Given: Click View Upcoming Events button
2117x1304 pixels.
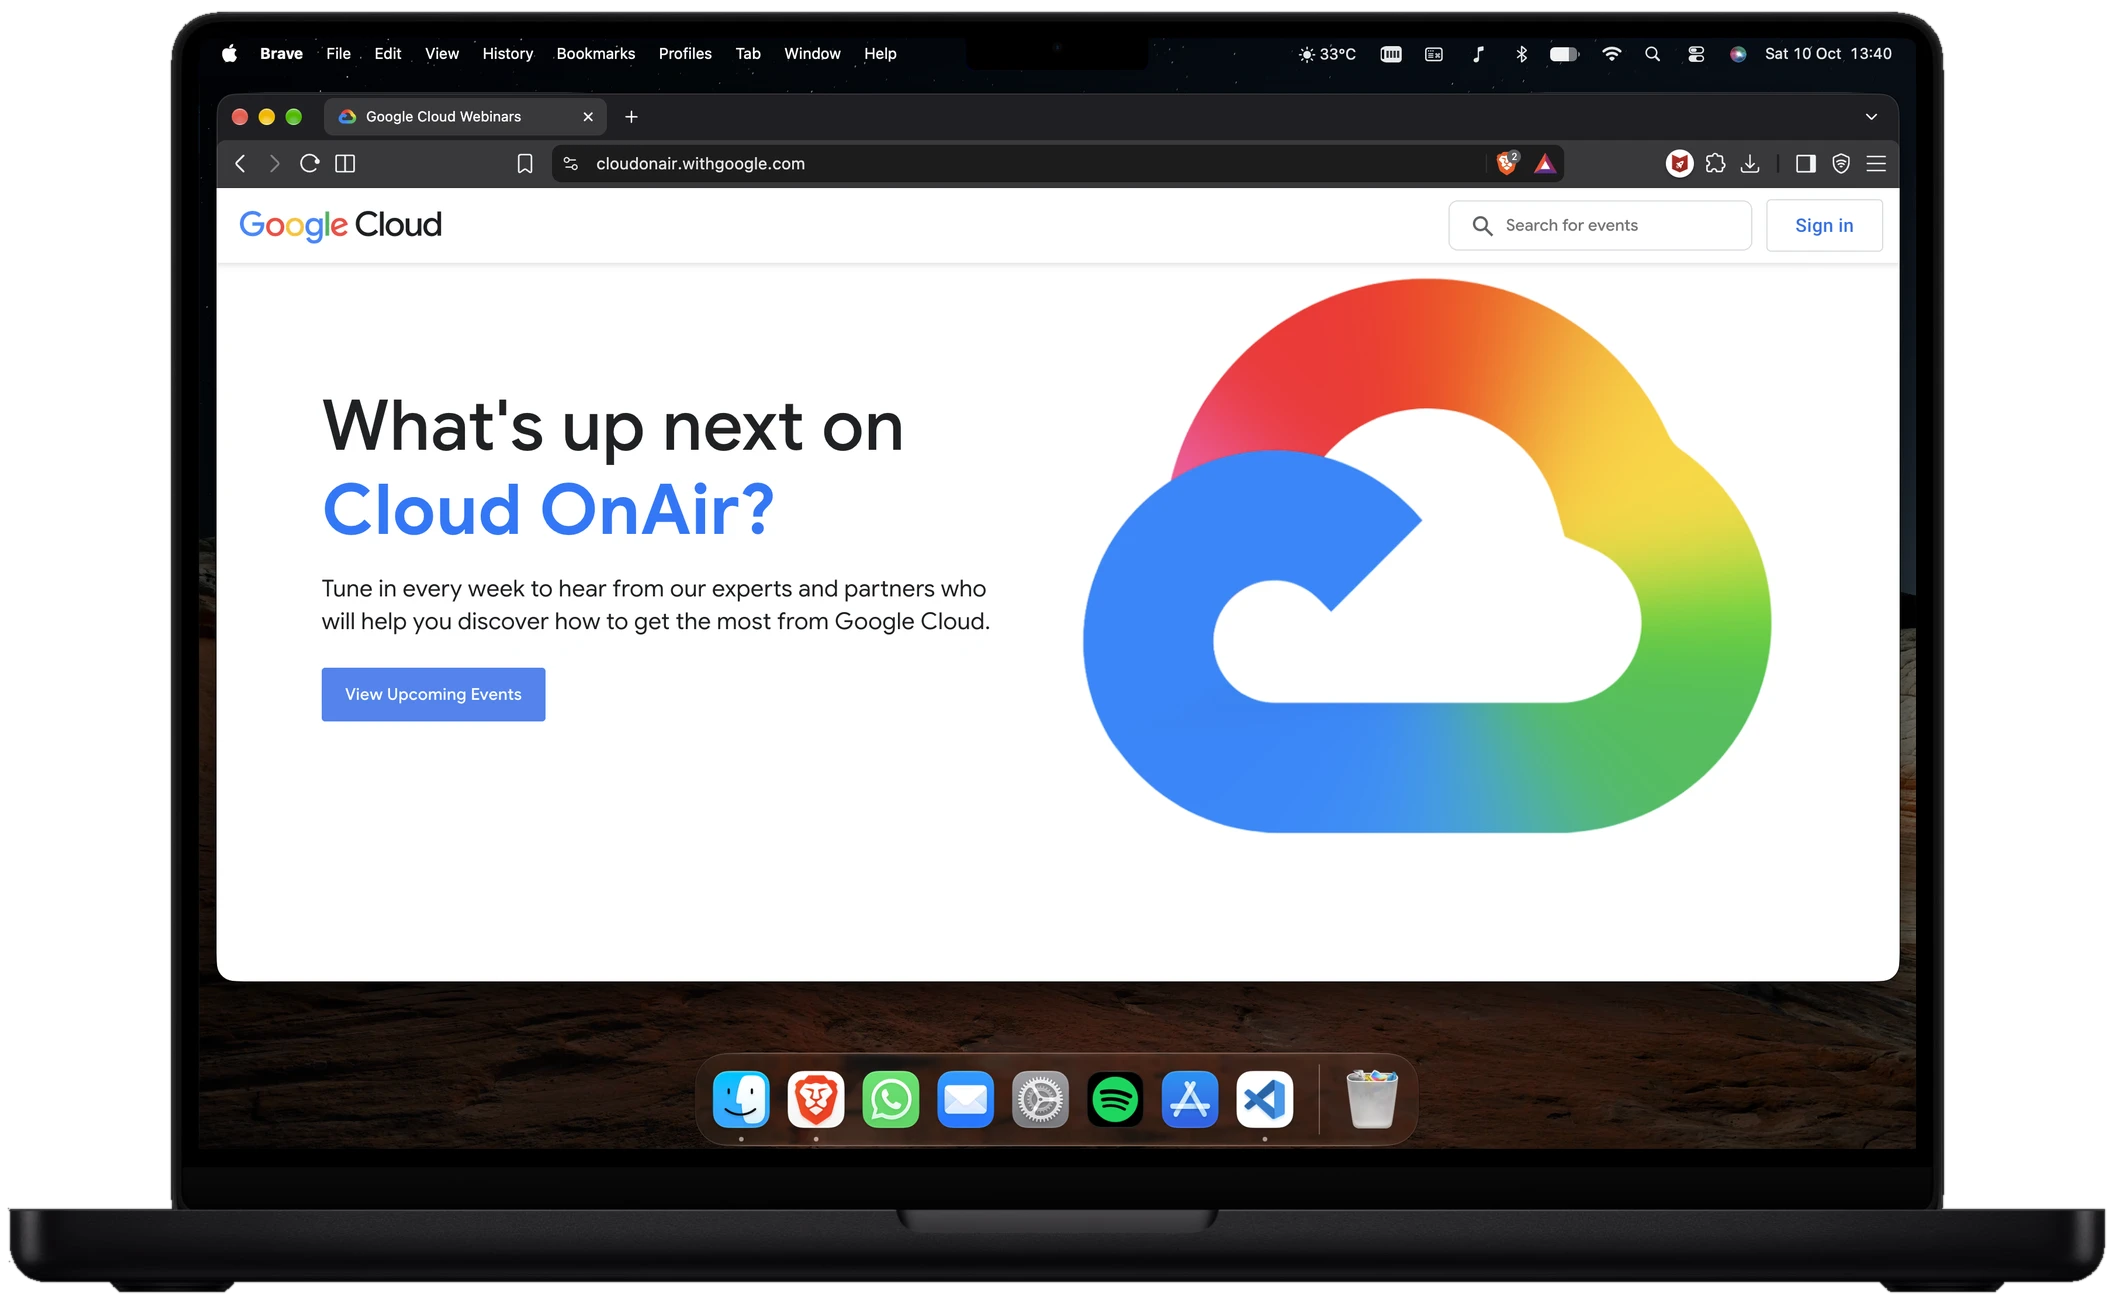Looking at the screenshot, I should (x=433, y=694).
